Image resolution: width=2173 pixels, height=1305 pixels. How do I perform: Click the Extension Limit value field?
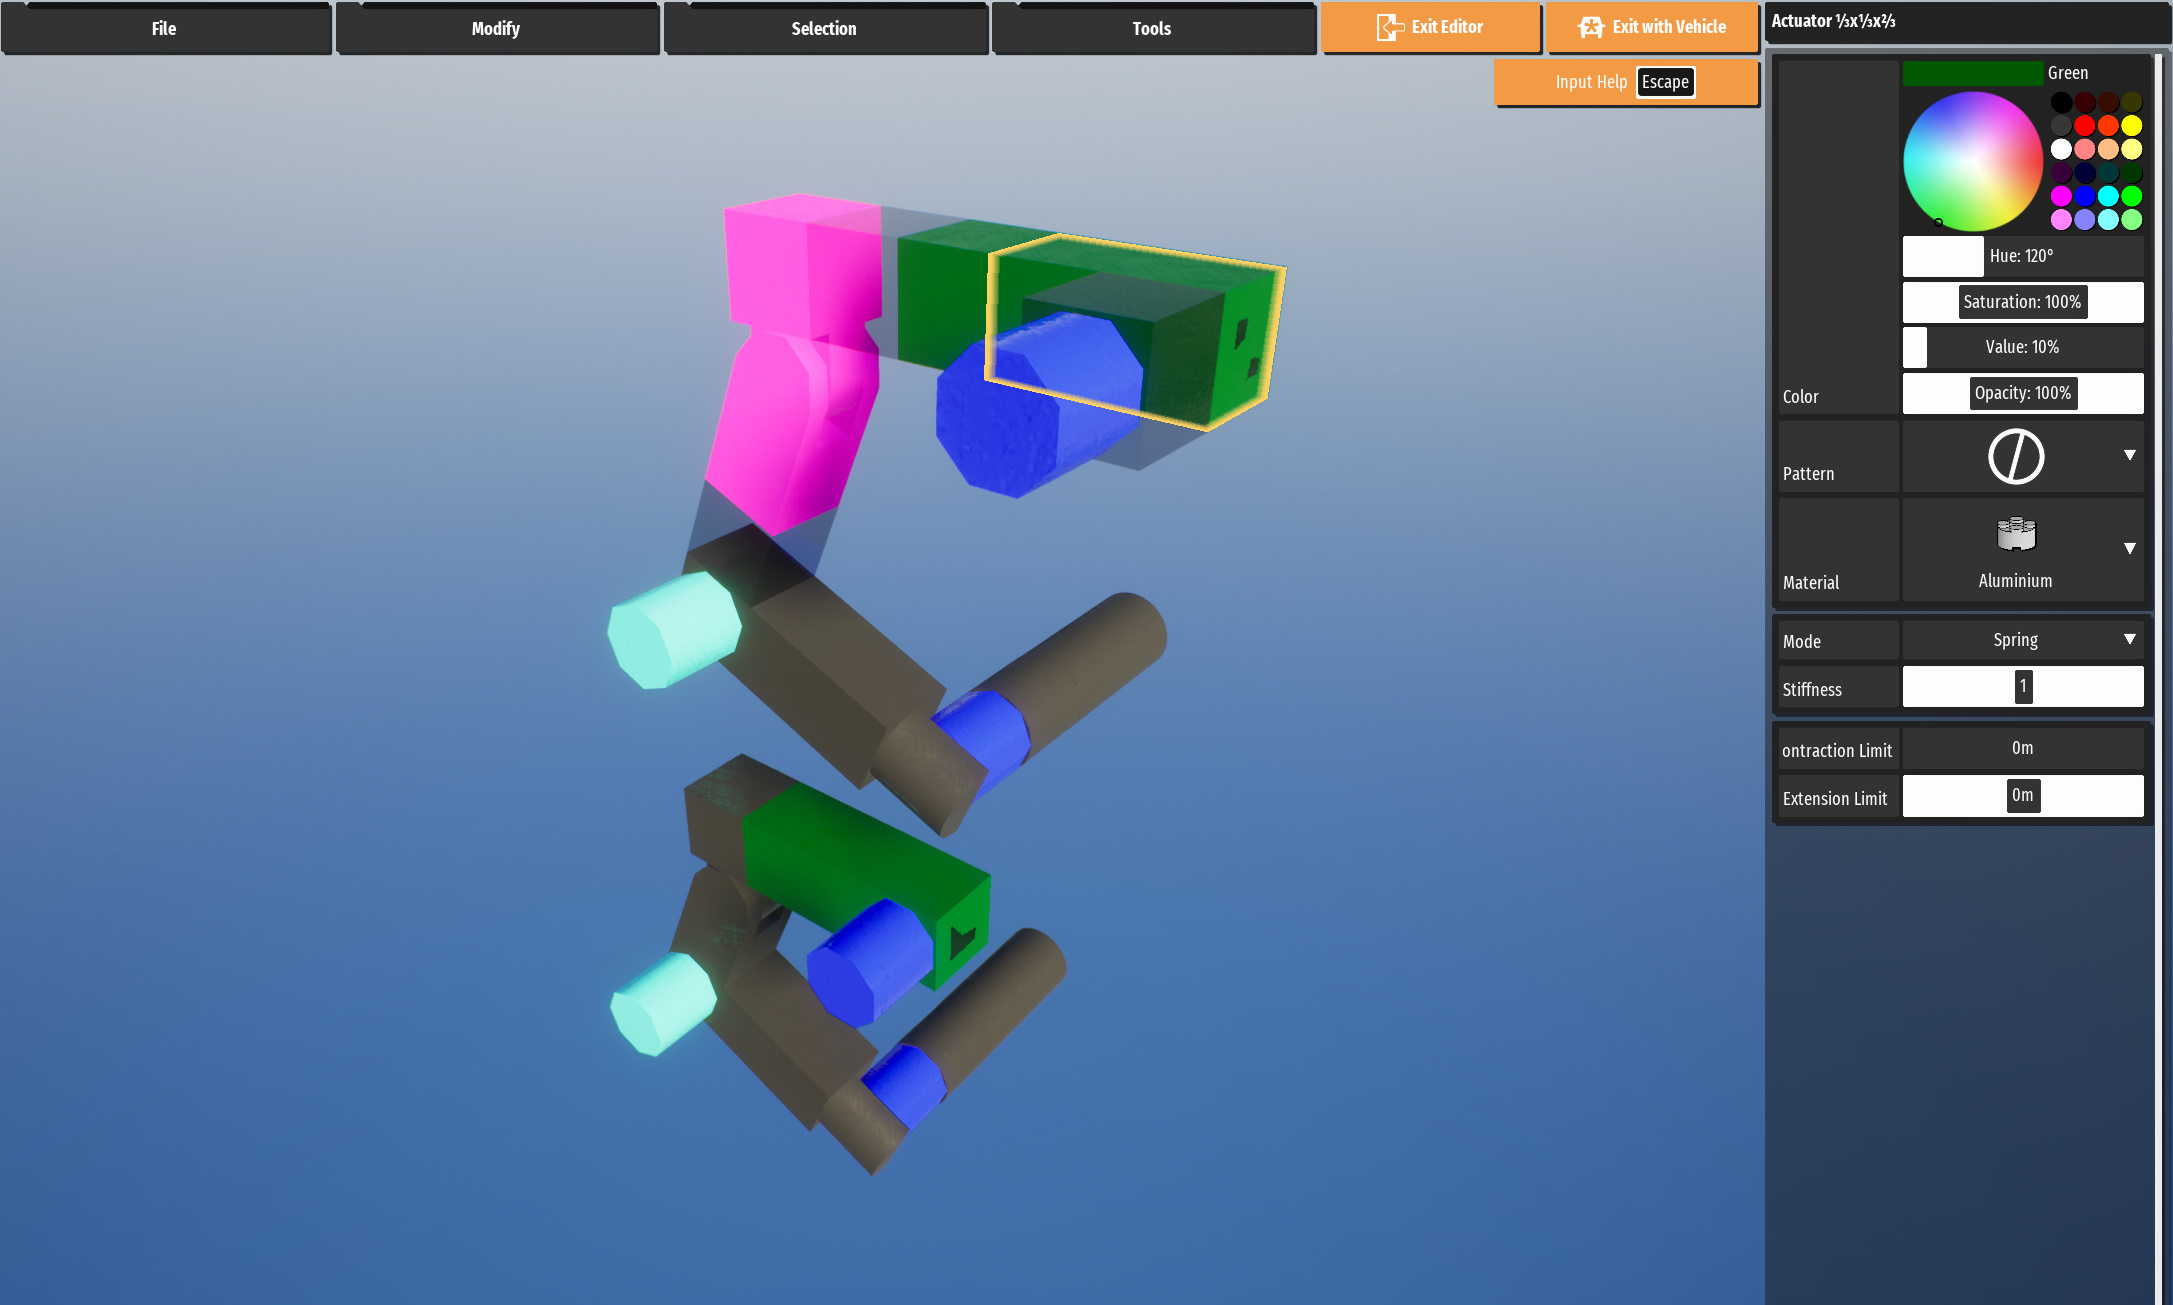(2022, 796)
